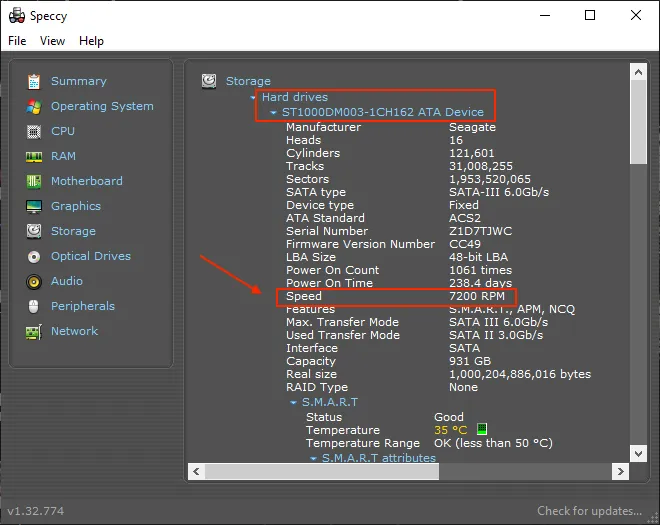Open the Storage section in sidebar
This screenshot has height=525, width=660.
pyautogui.click(x=73, y=231)
